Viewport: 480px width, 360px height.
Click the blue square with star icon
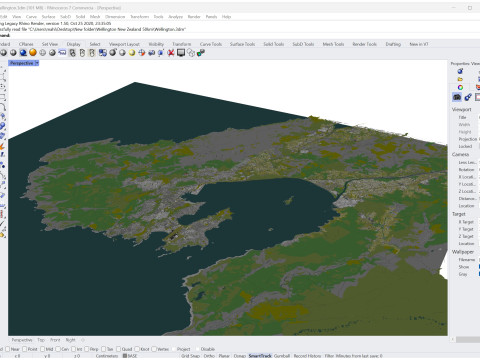pos(161,53)
